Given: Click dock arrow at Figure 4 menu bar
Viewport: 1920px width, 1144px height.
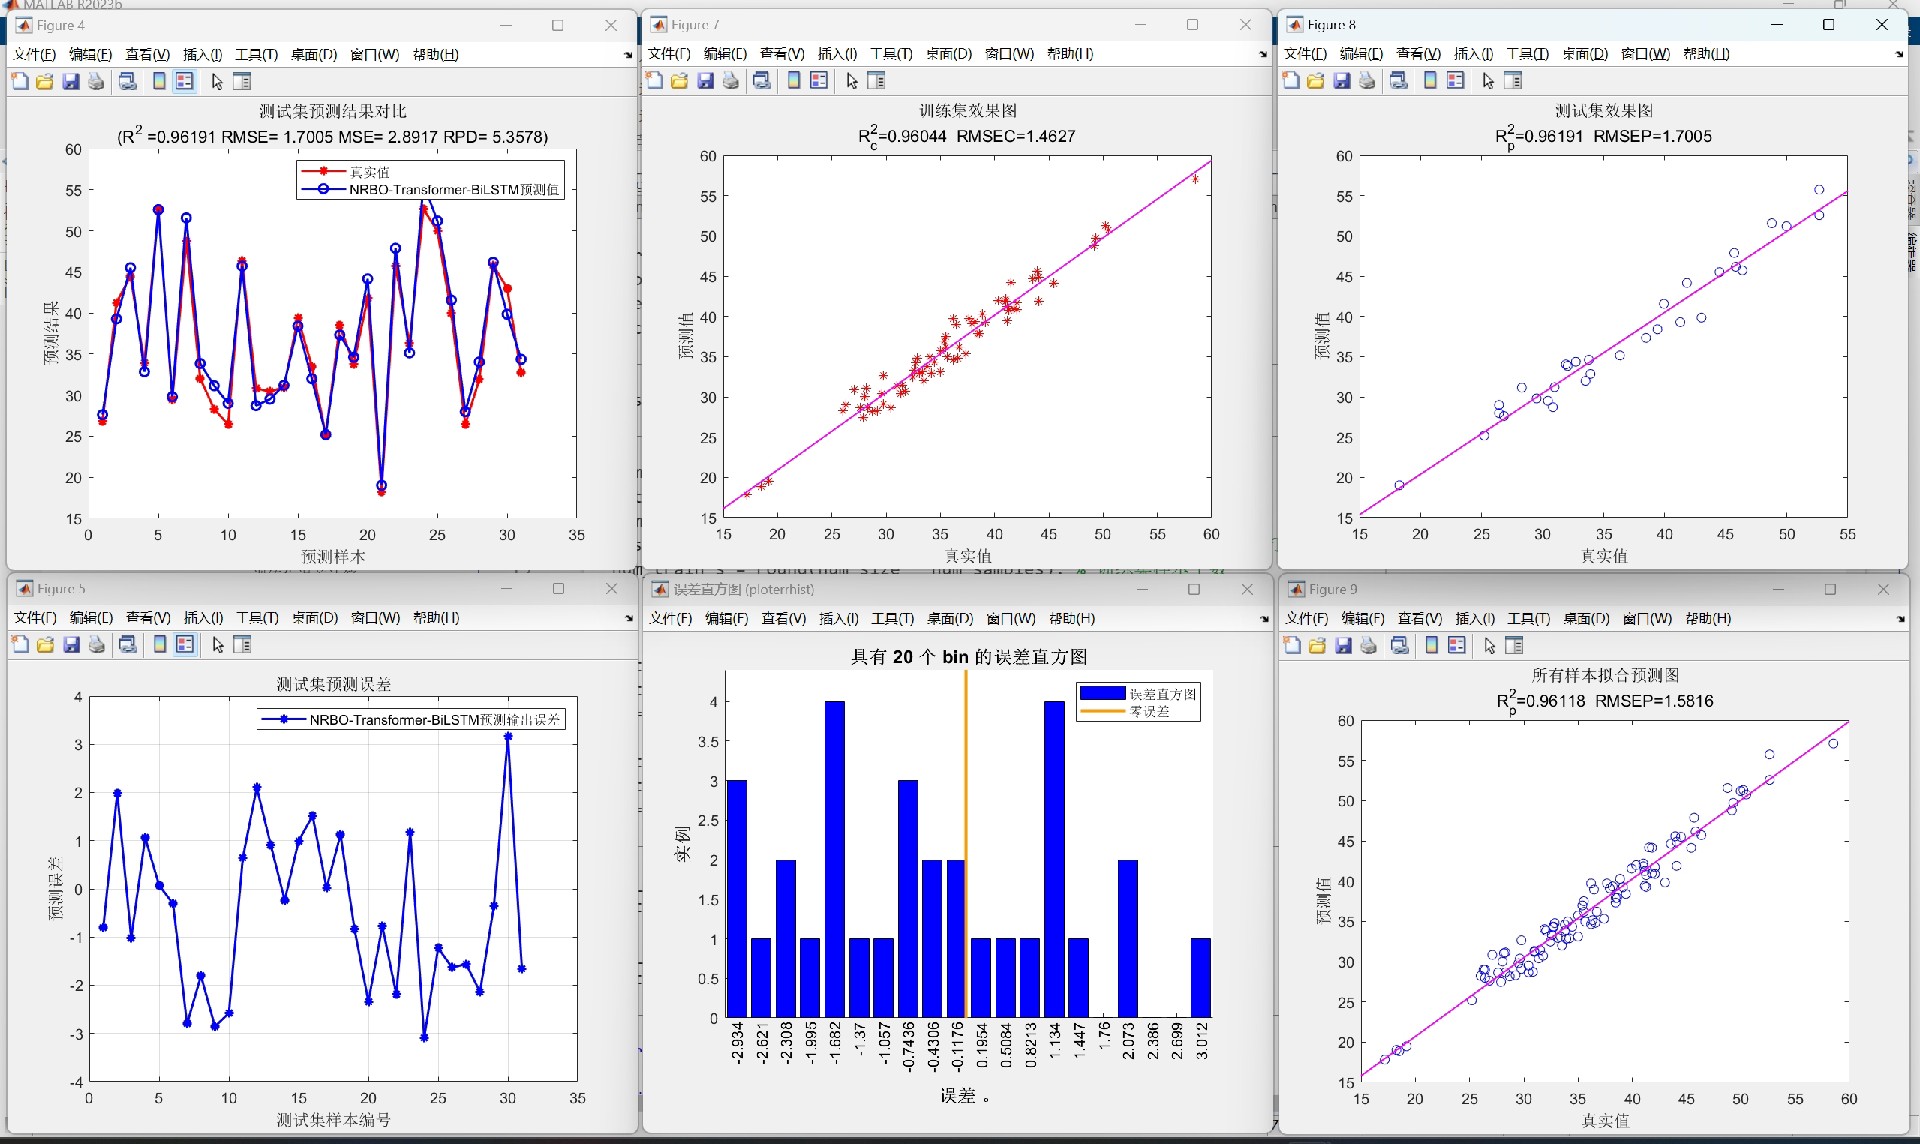Looking at the screenshot, I should pyautogui.click(x=628, y=55).
